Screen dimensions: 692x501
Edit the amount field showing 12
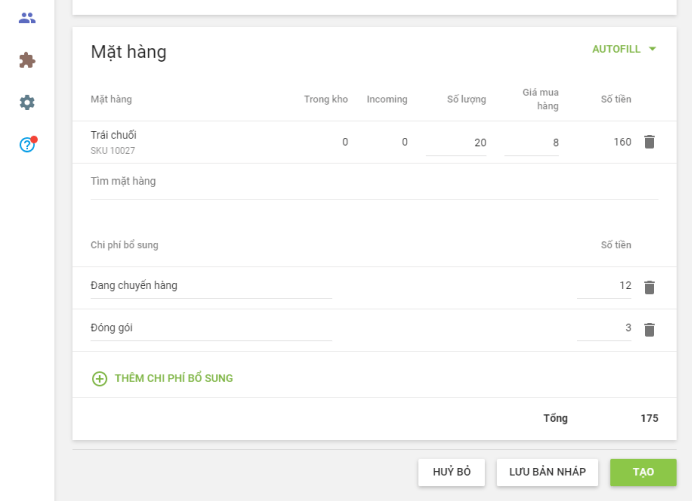tap(604, 286)
